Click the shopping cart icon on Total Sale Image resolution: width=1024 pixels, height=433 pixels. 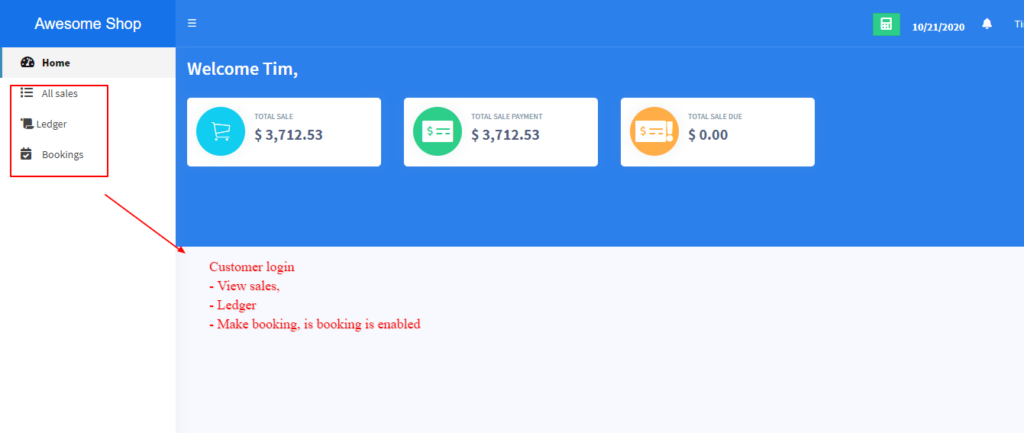220,132
